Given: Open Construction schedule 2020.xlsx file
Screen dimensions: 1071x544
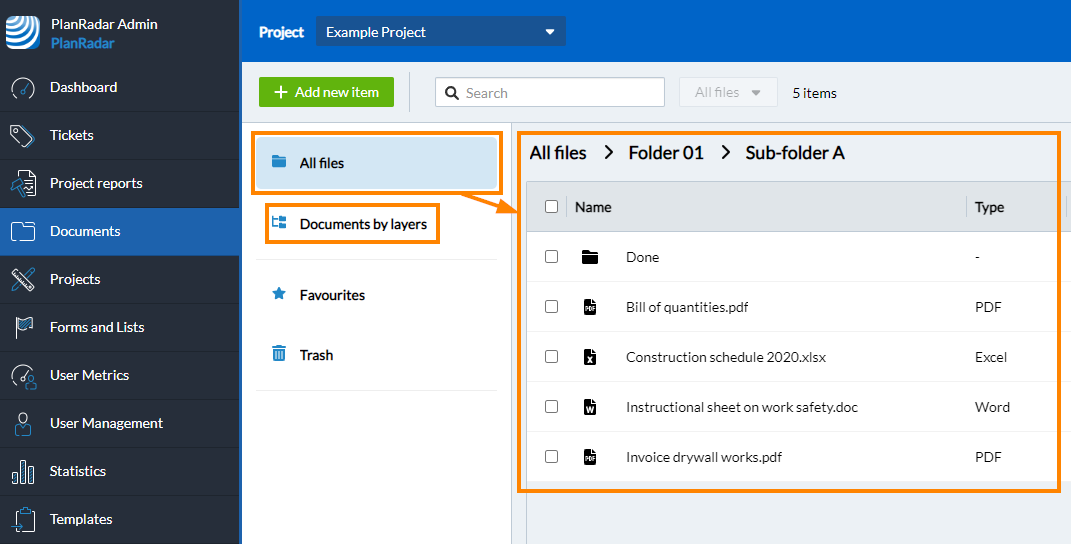Looking at the screenshot, I should pyautogui.click(x=726, y=357).
